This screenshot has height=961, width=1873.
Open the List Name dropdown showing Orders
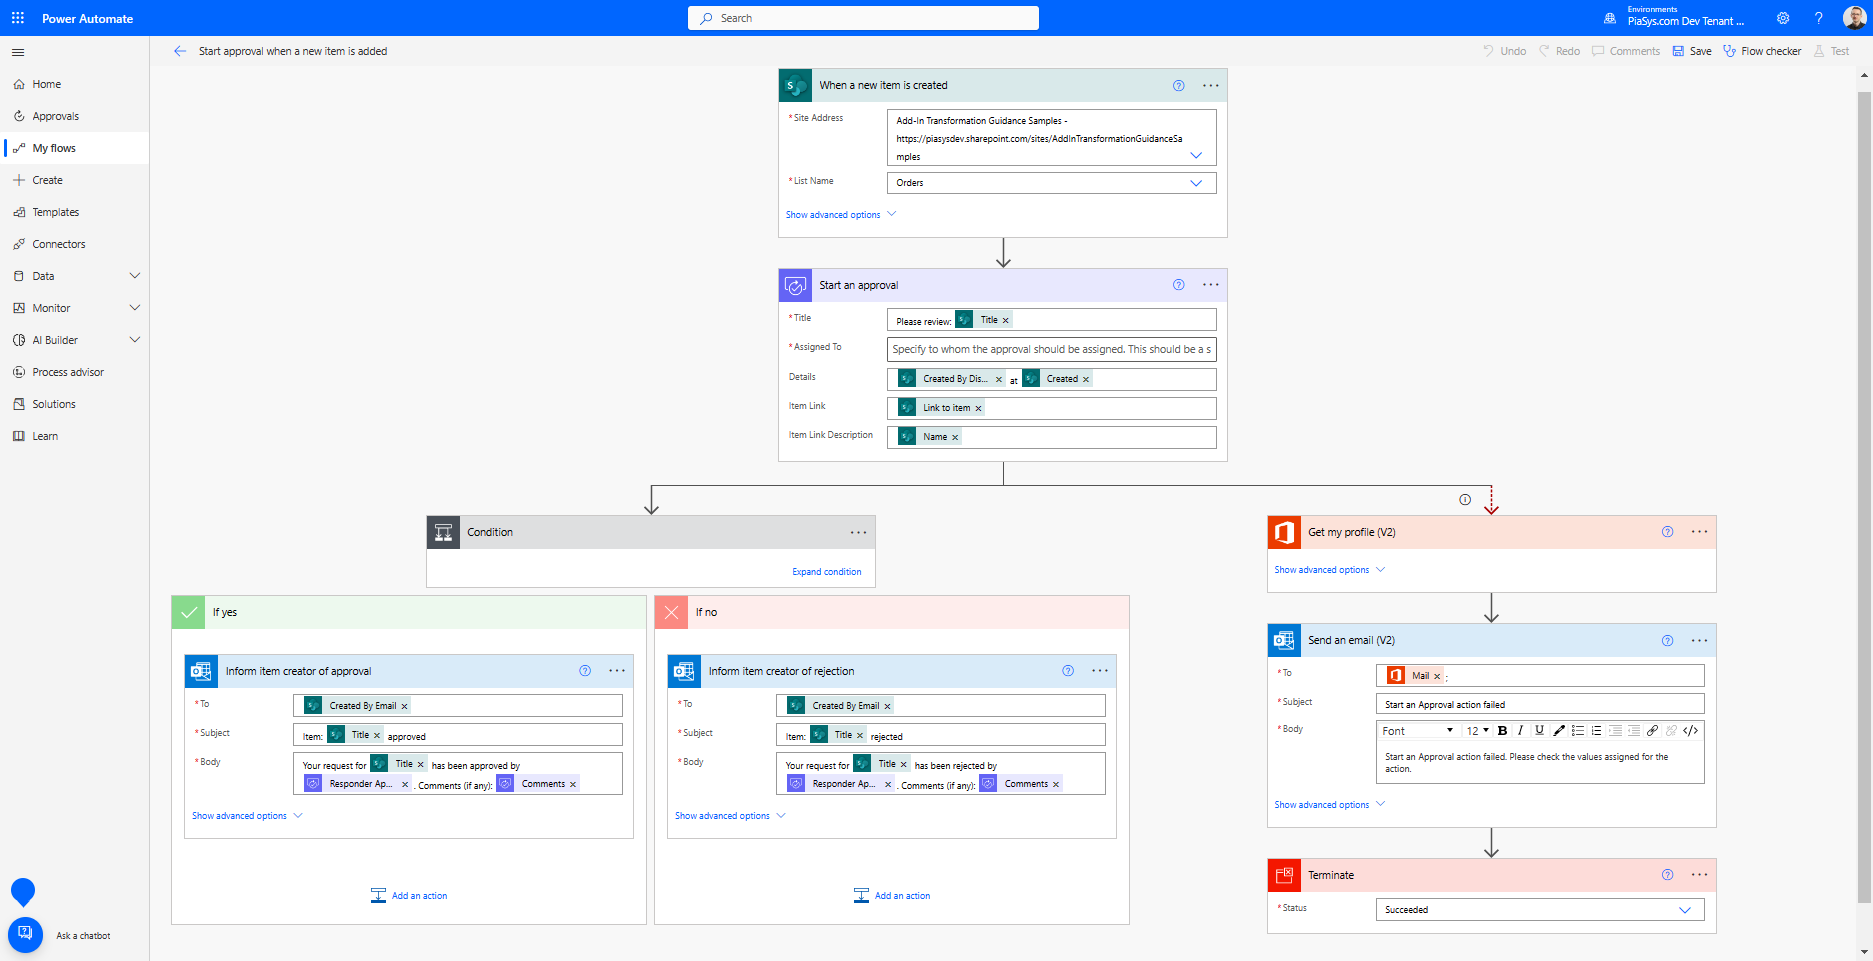click(x=1196, y=183)
